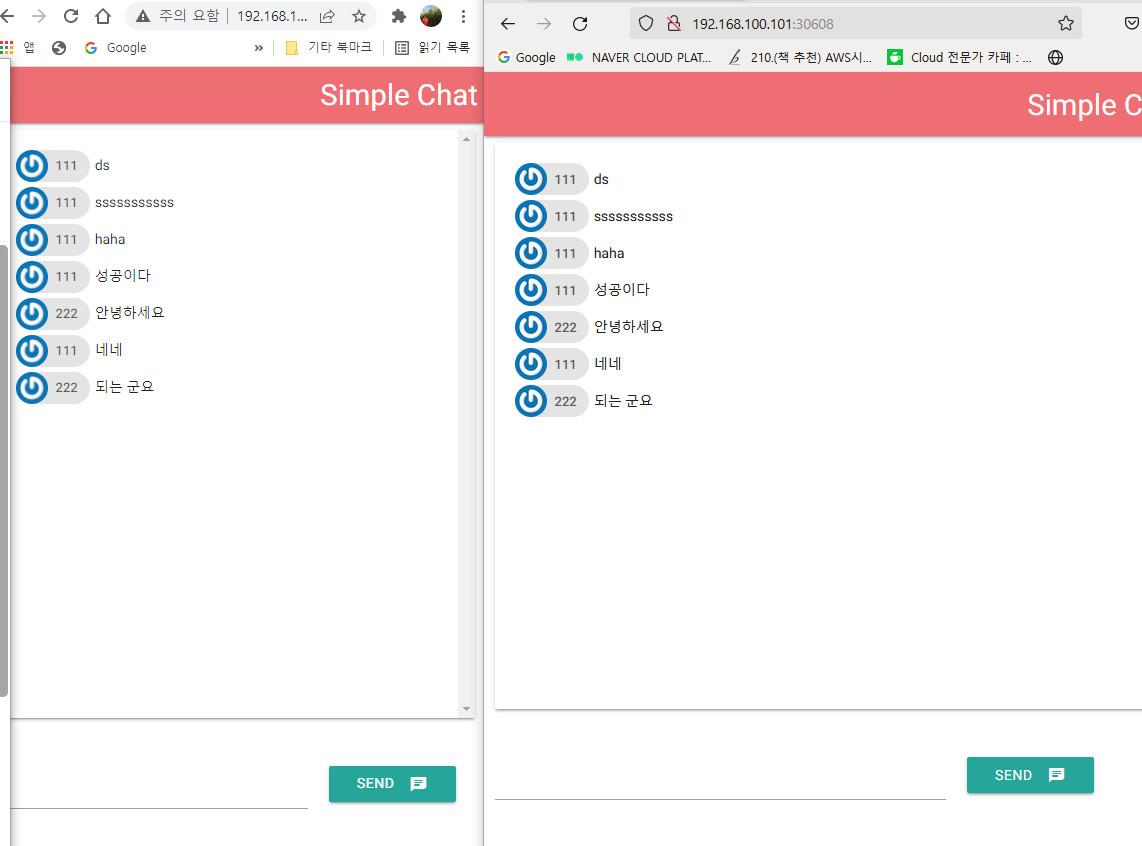The image size is (1142, 846).
Task: Open the NAVER CLOUD PLAT... bookmark
Action: 639,58
